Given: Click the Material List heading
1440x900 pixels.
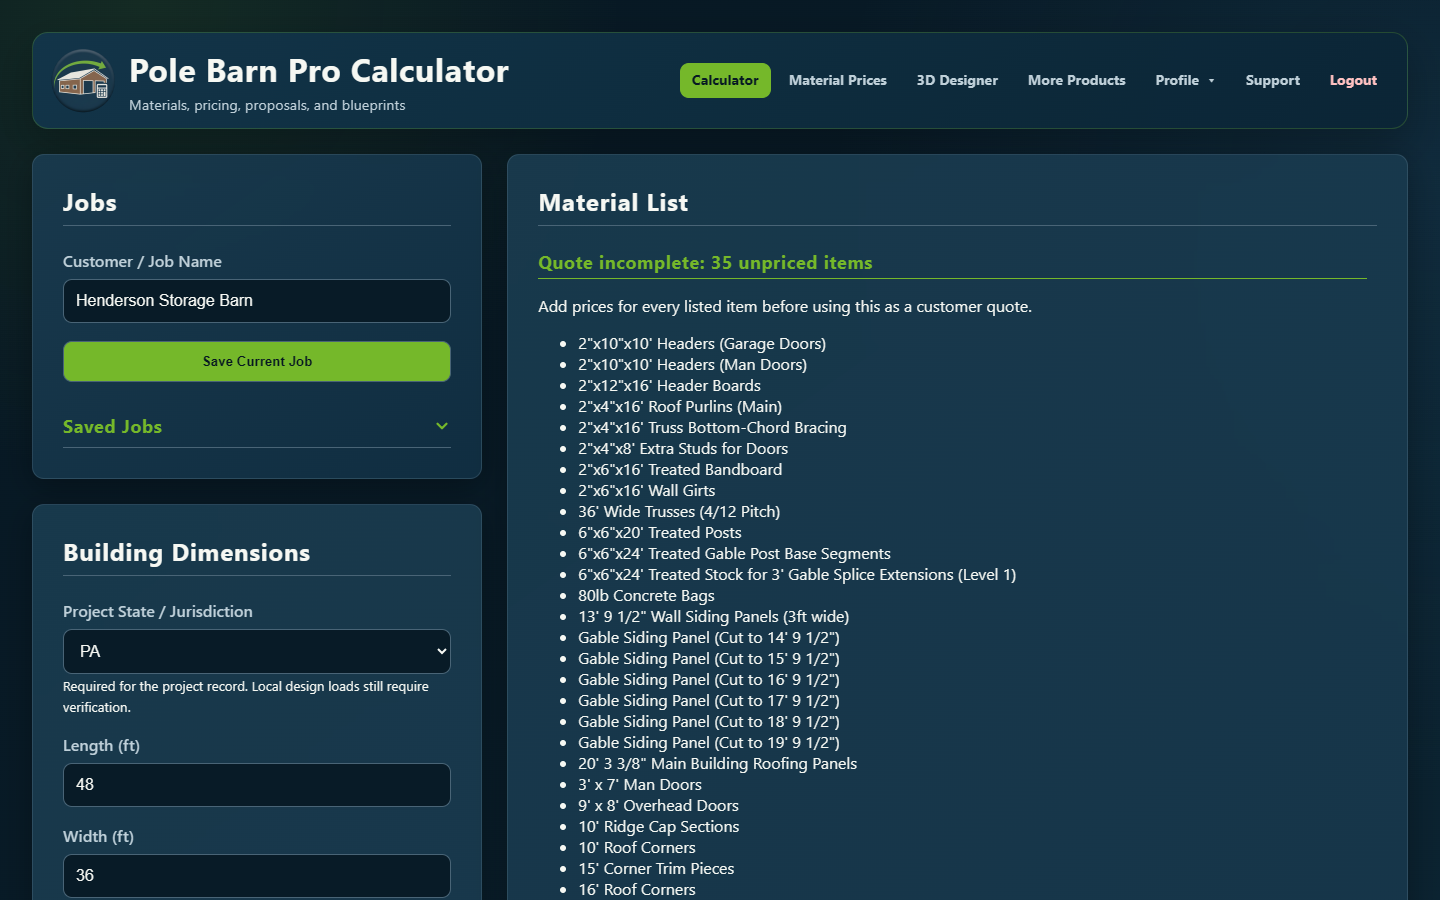Looking at the screenshot, I should [x=613, y=203].
